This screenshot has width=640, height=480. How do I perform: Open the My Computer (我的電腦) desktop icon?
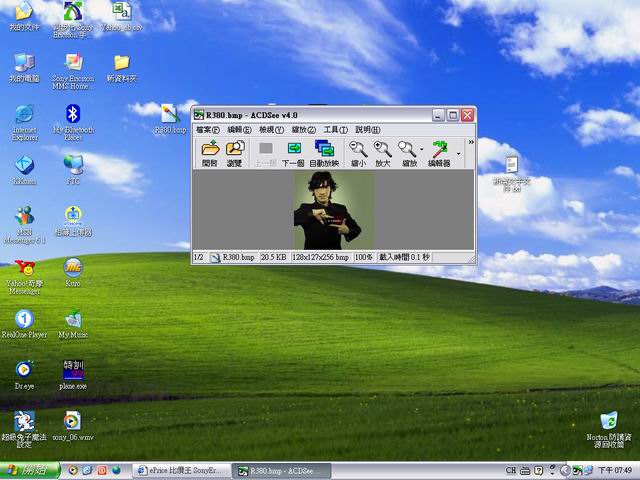coord(24,68)
